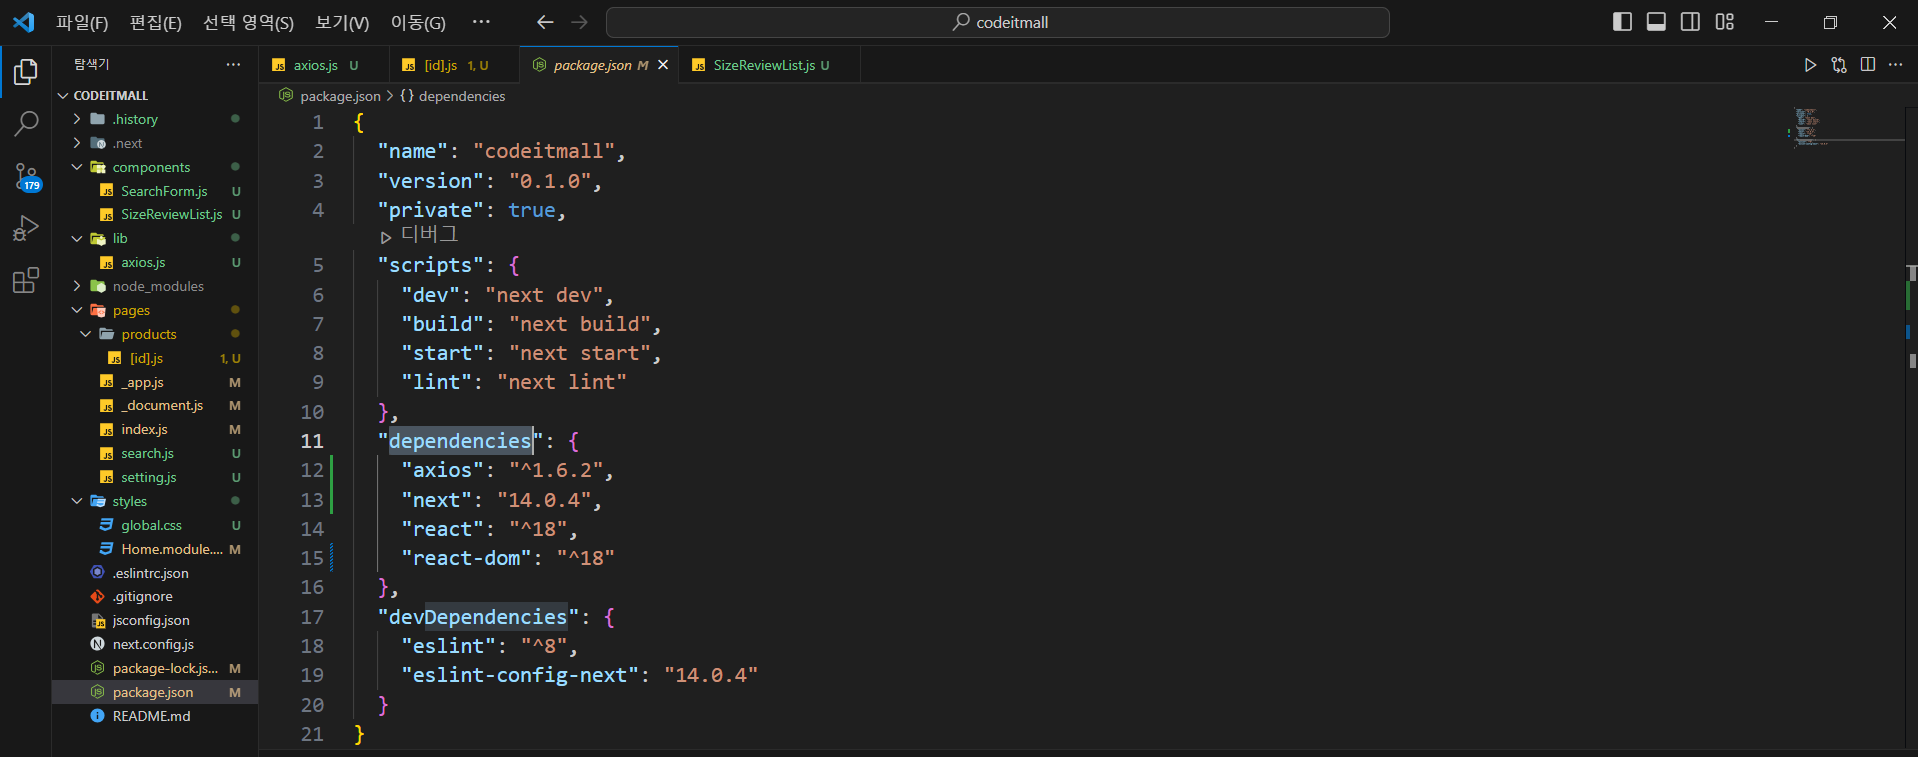The image size is (1918, 757).
Task: Open the 편집(E) menu
Action: (x=156, y=22)
